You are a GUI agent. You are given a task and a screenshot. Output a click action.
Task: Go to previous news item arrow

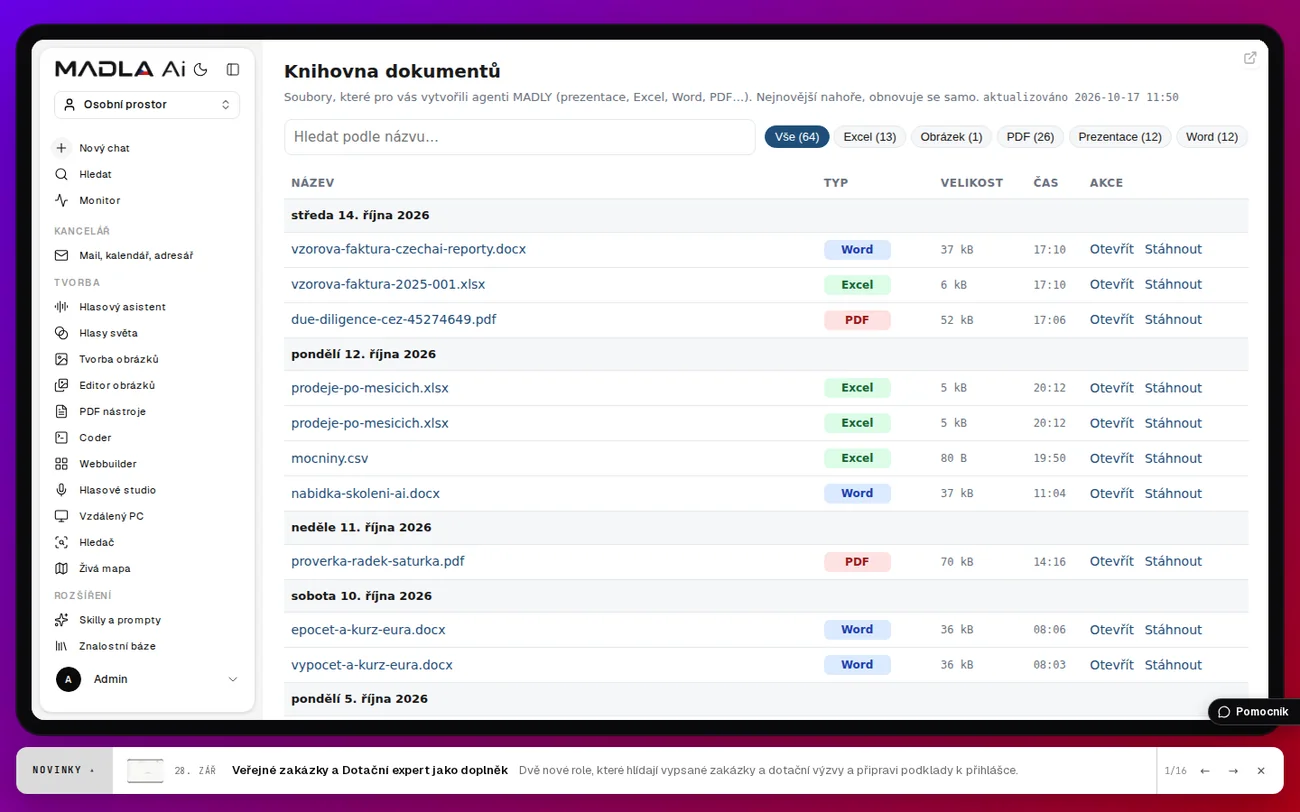point(1205,771)
